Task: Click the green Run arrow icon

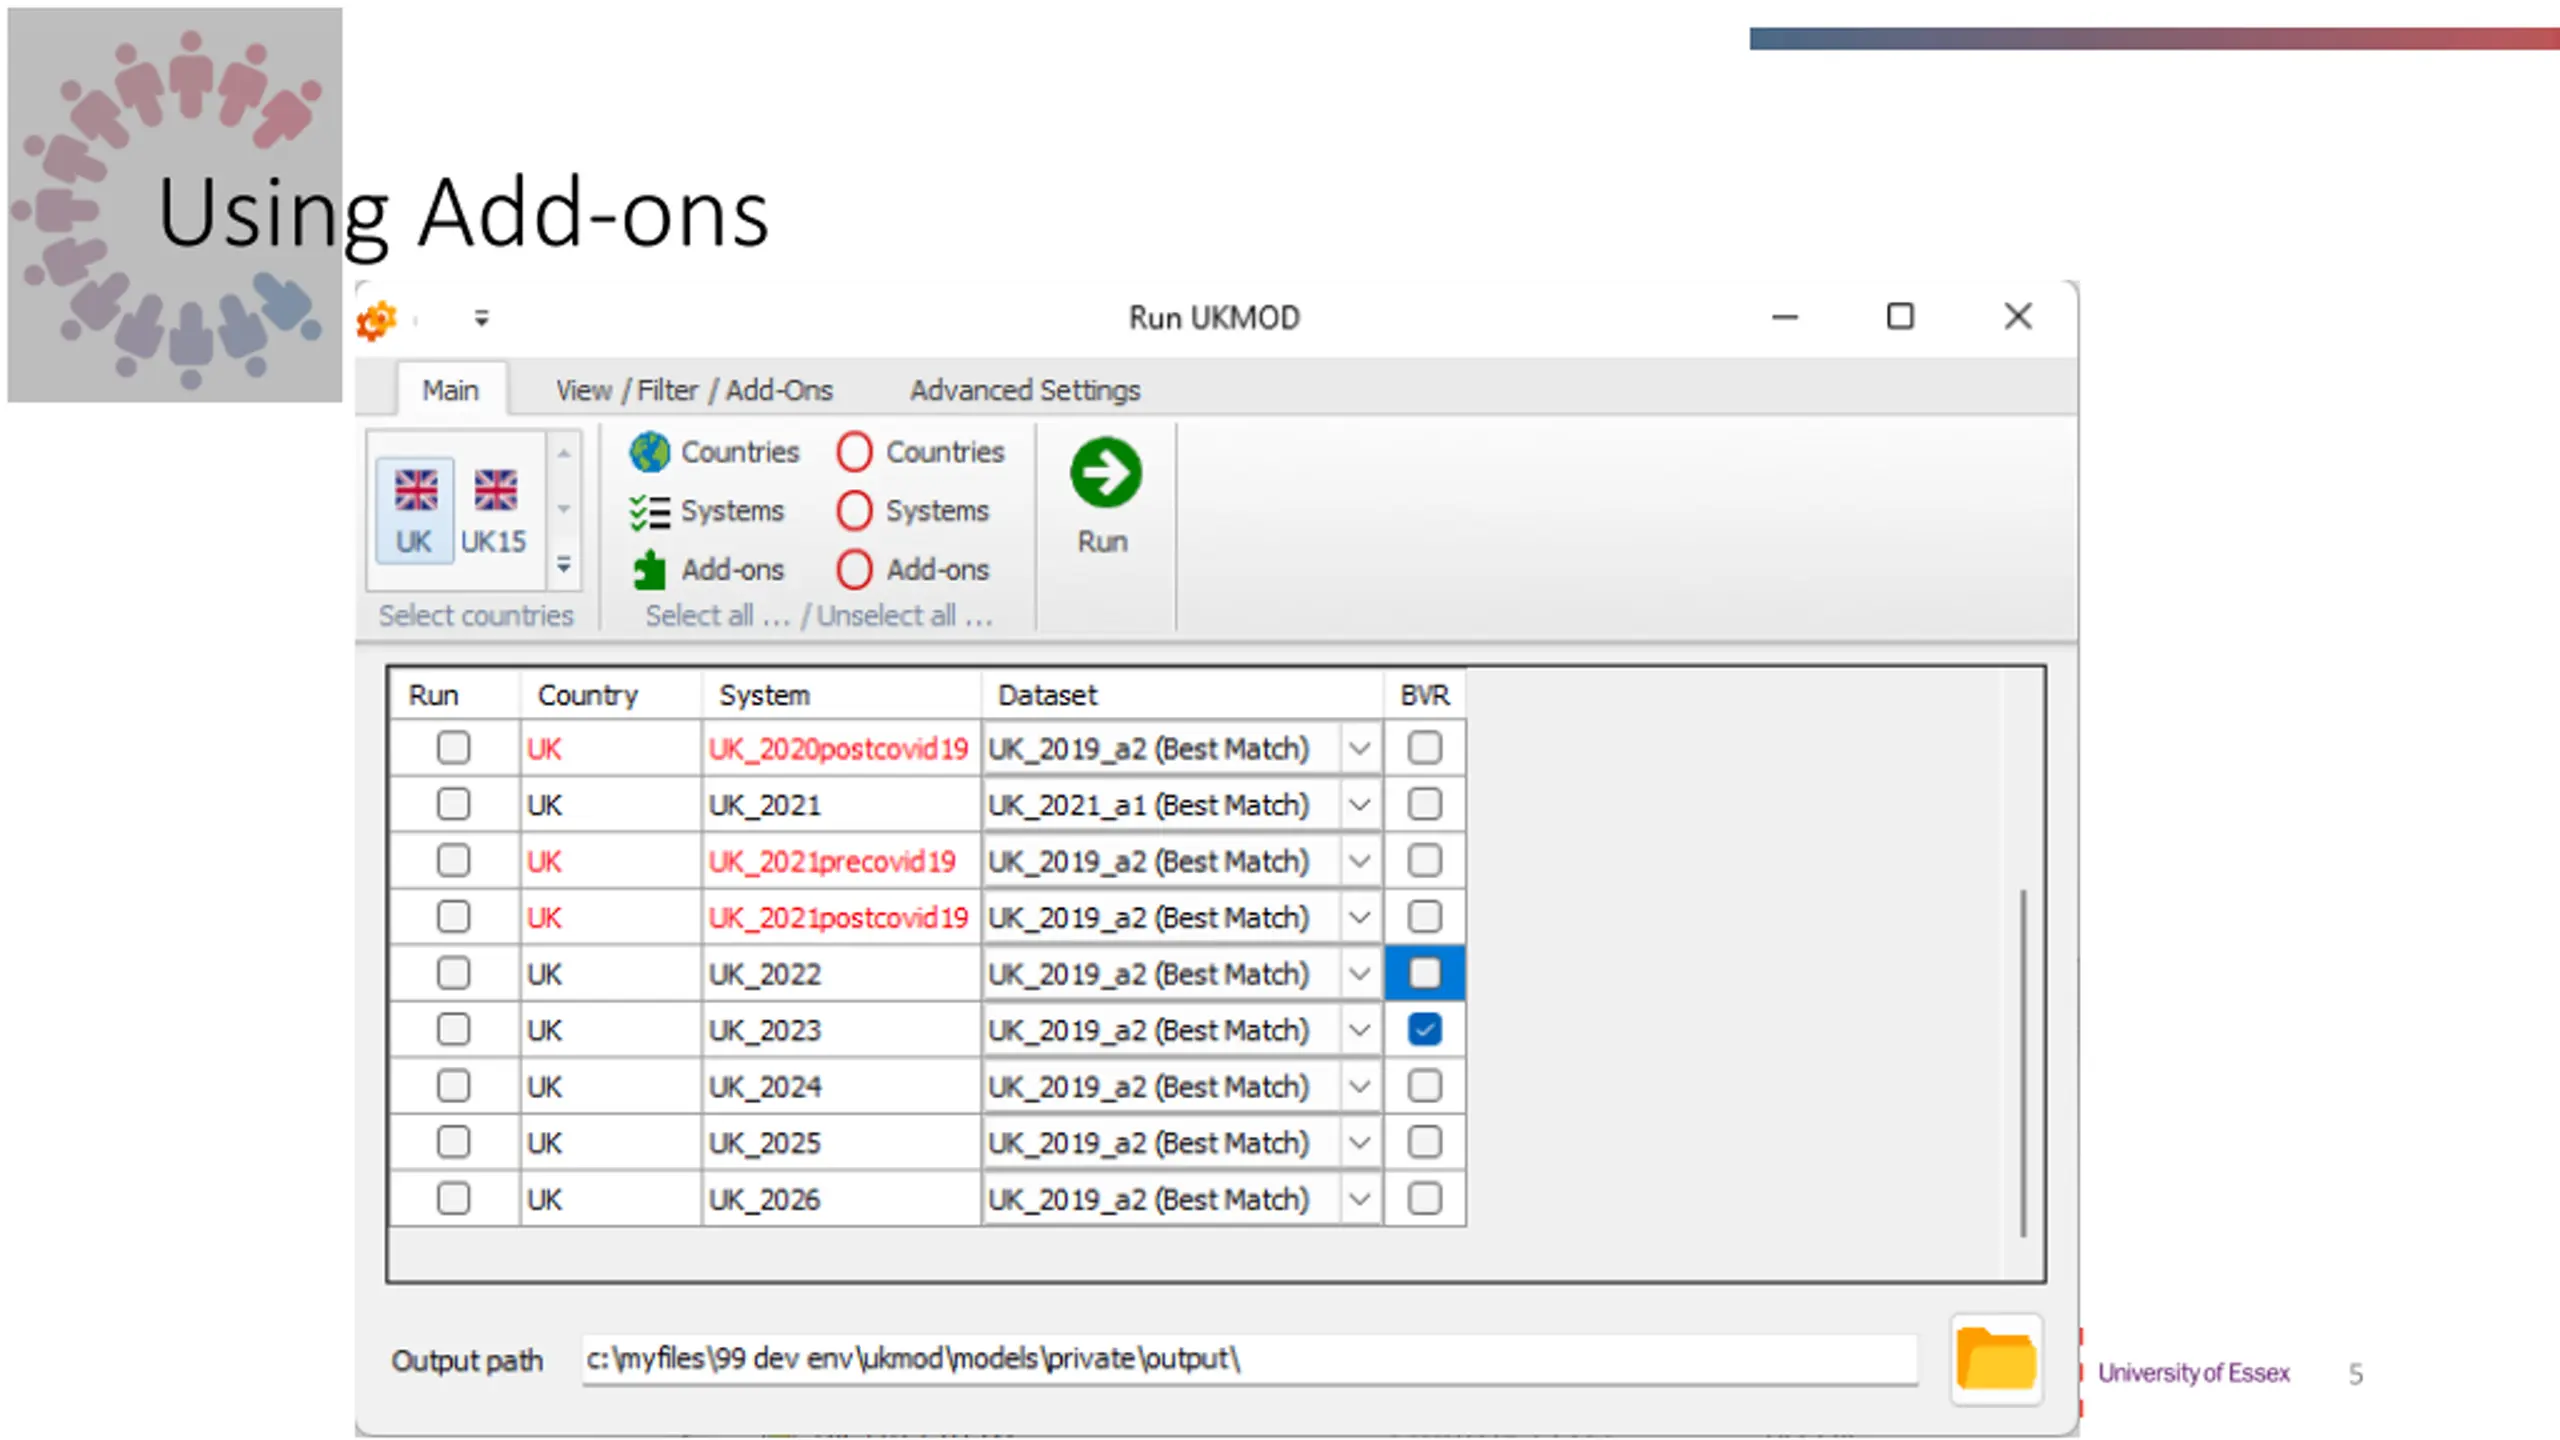Action: click(x=1105, y=472)
